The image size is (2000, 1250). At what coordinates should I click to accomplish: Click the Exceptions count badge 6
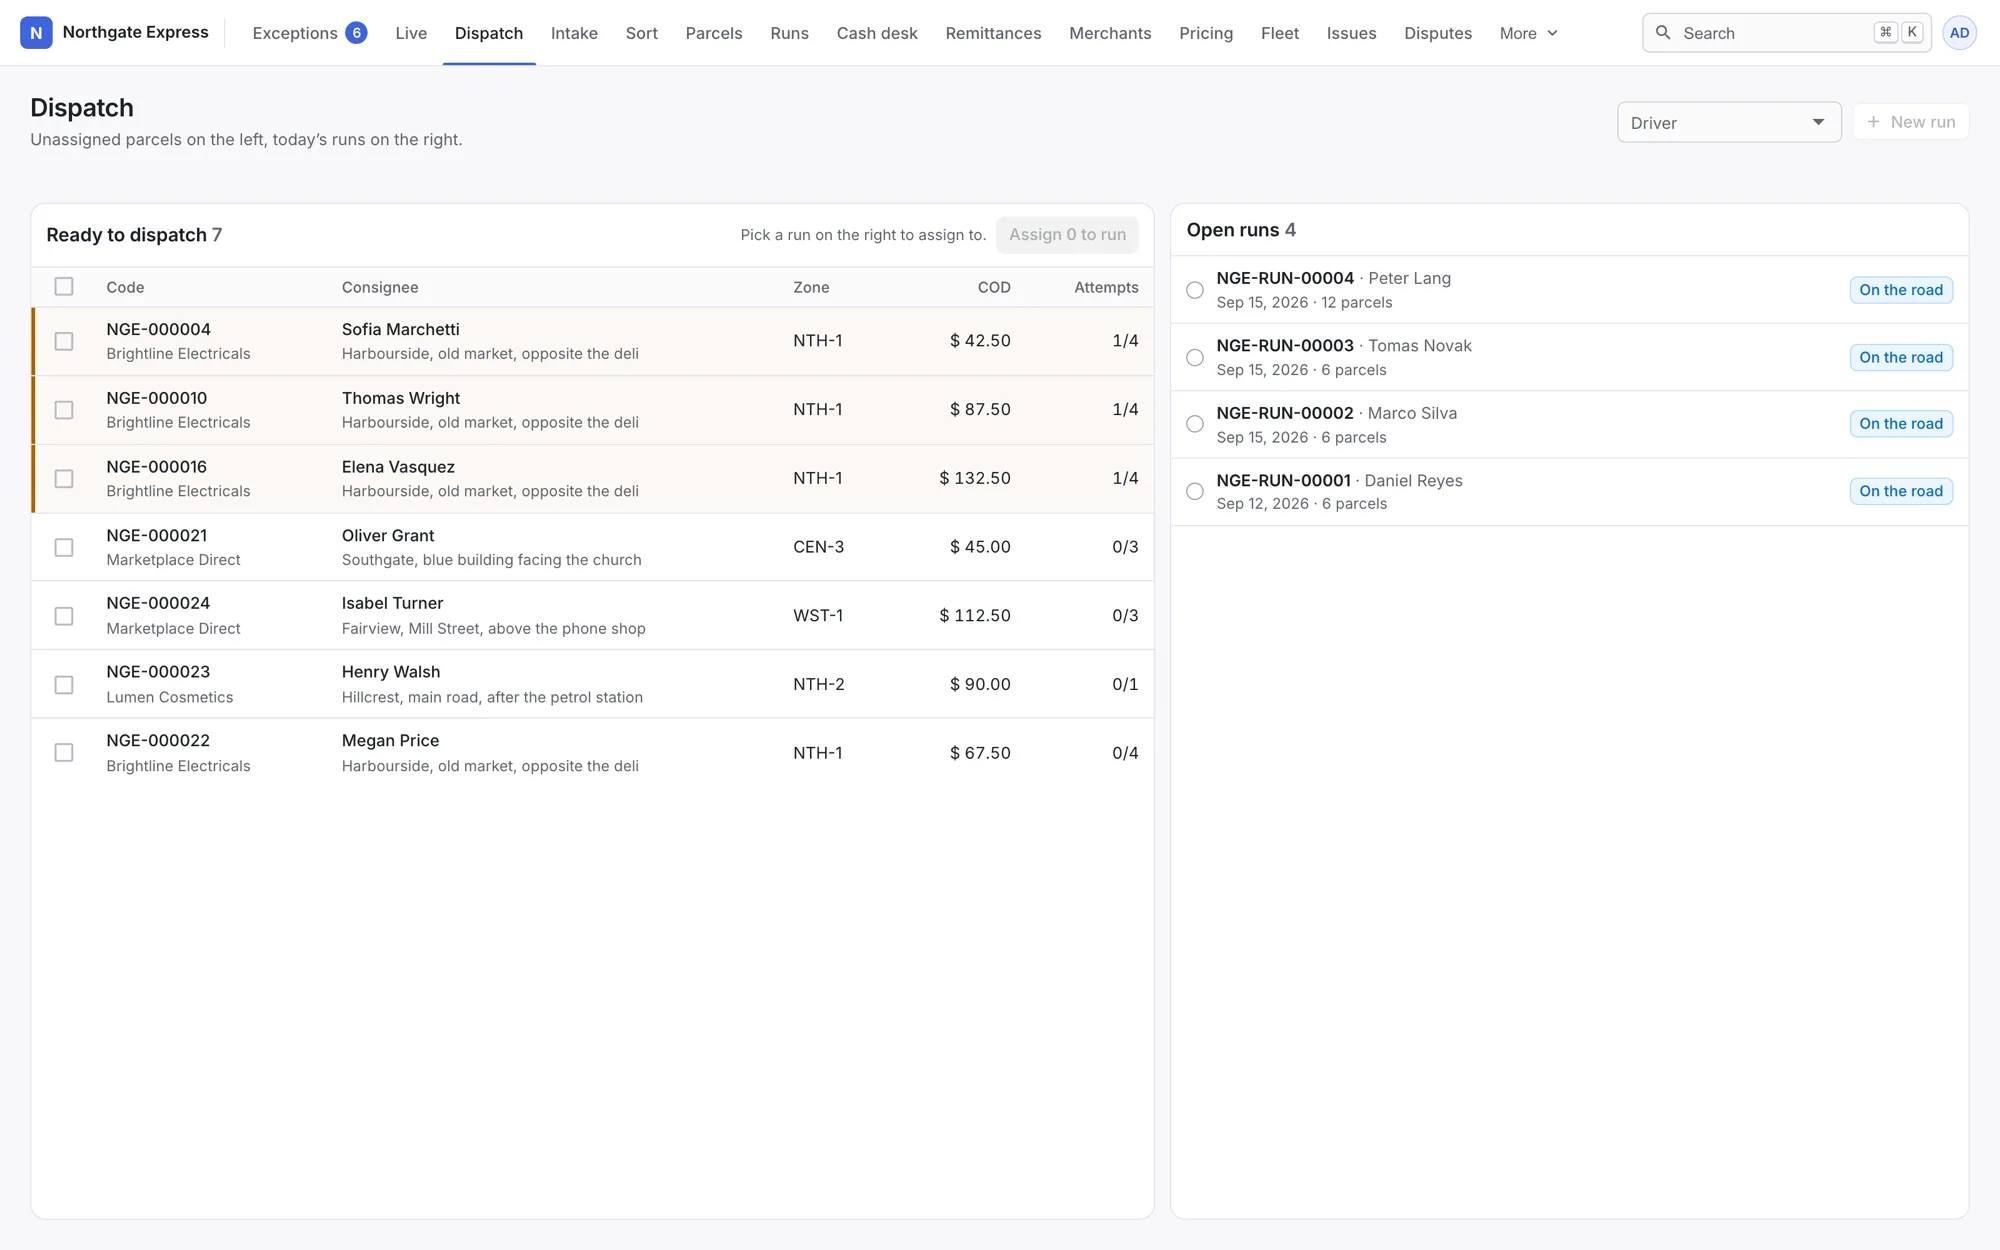(356, 33)
